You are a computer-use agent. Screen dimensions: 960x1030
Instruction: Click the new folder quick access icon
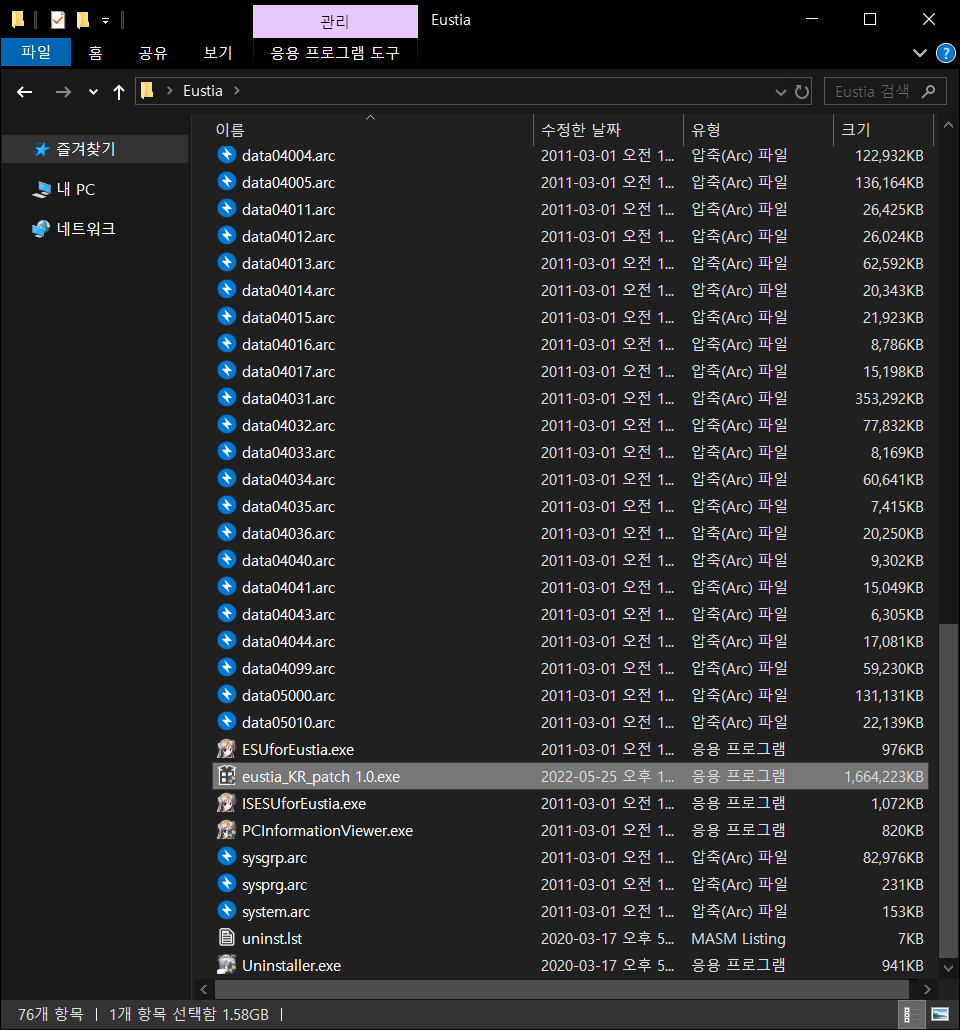point(83,20)
